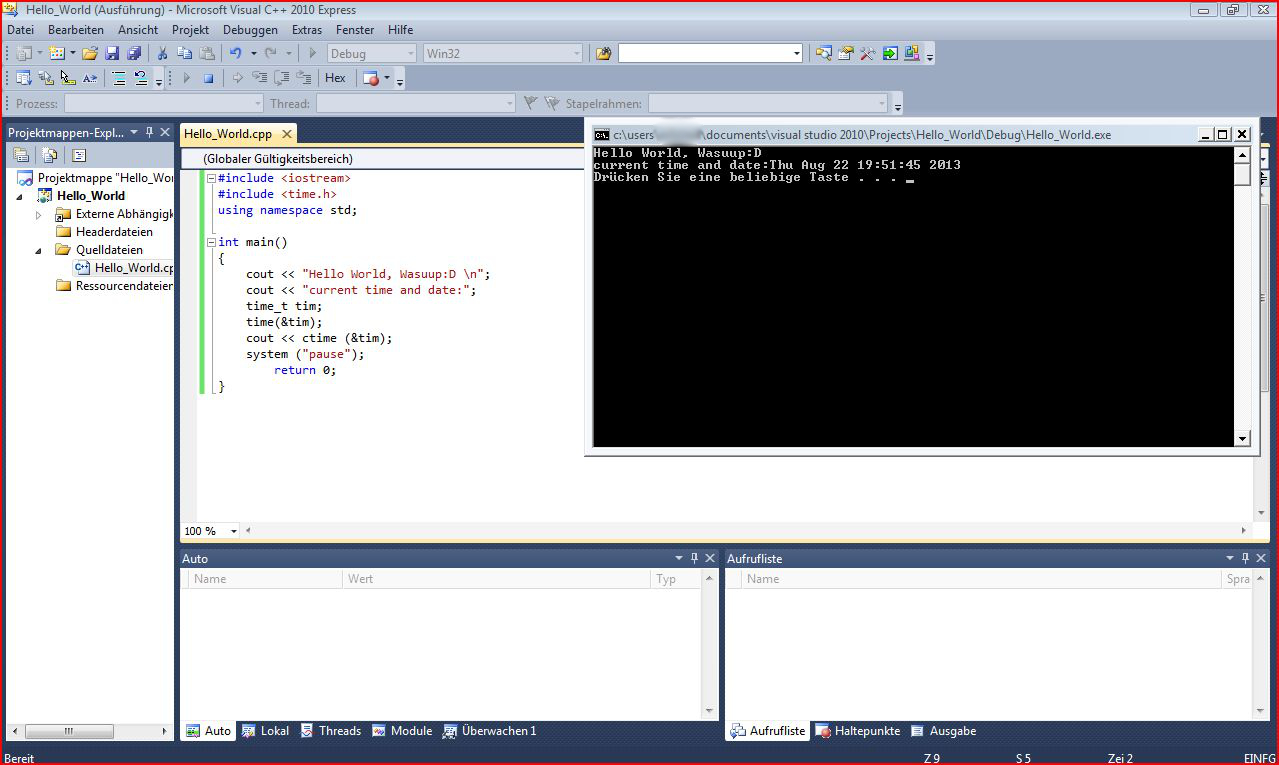Toggle Hex display mode

tap(335, 78)
